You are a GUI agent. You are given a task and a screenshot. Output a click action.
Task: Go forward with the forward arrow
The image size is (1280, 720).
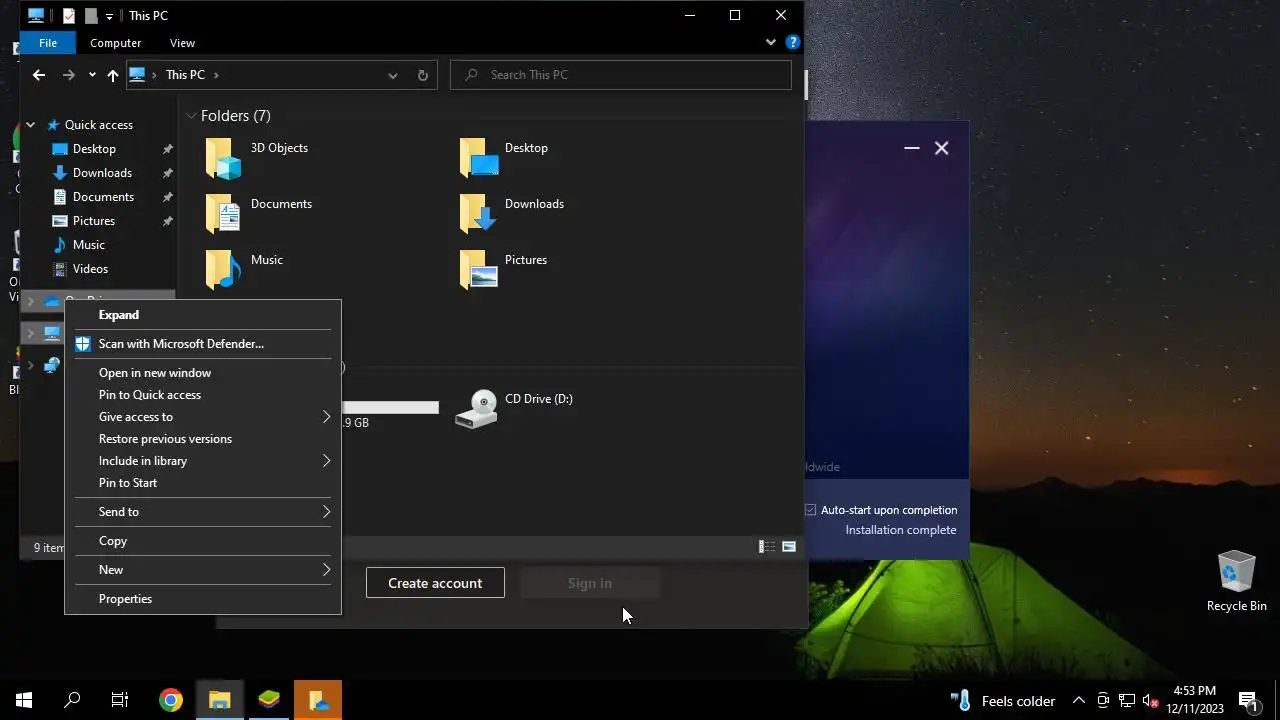pos(68,75)
